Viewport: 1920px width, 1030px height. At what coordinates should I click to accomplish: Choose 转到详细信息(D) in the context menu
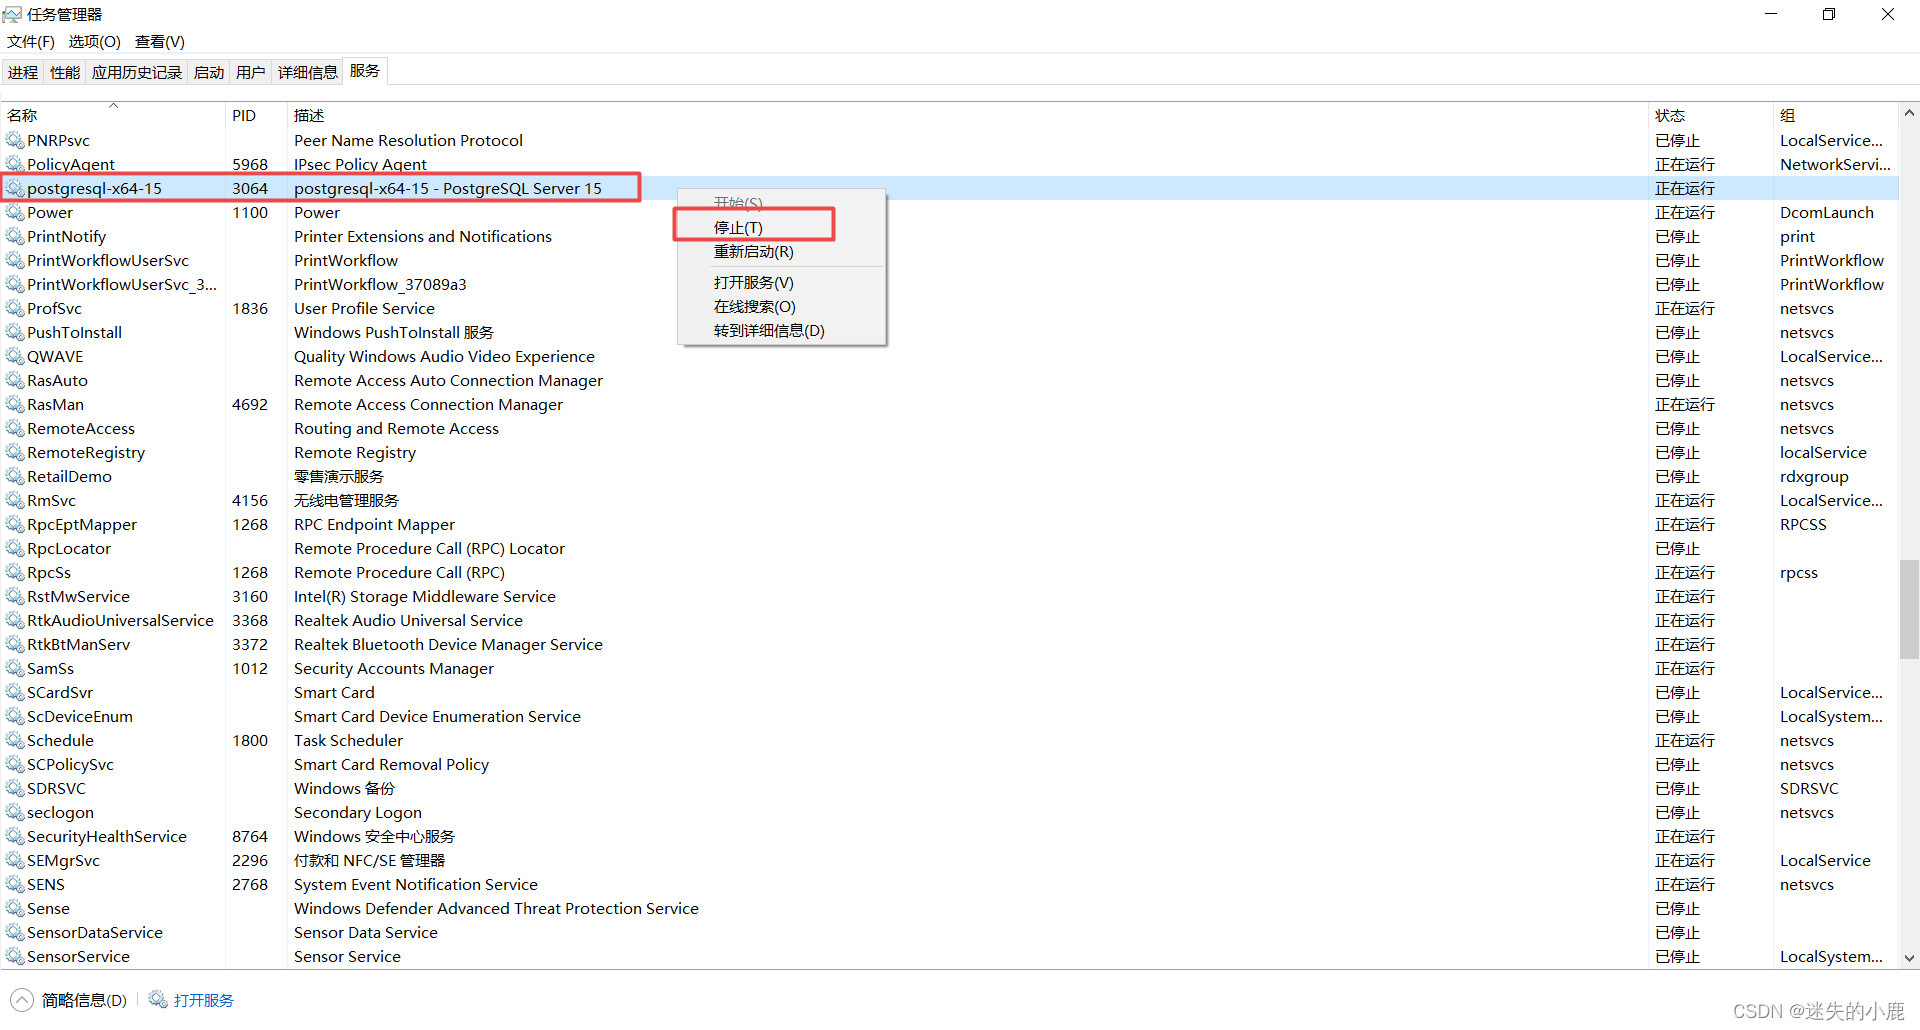click(x=781, y=330)
